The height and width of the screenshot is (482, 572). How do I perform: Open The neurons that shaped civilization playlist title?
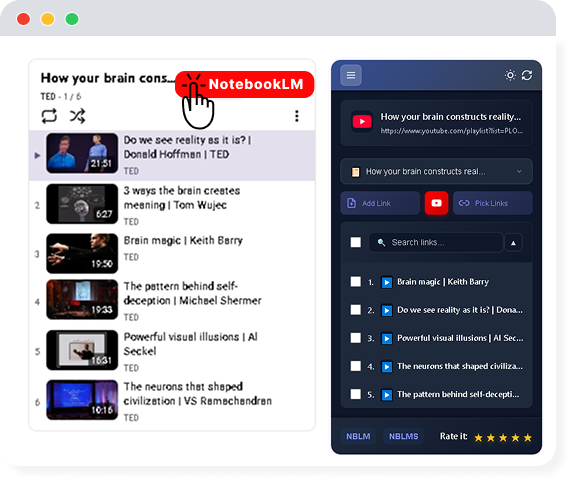point(197,394)
